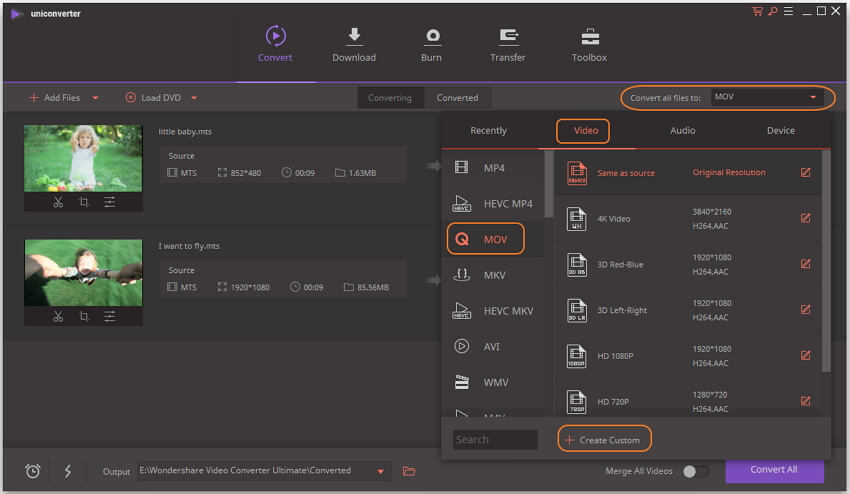Open the Toolbox section
Screen dimensions: 850x494
589,44
